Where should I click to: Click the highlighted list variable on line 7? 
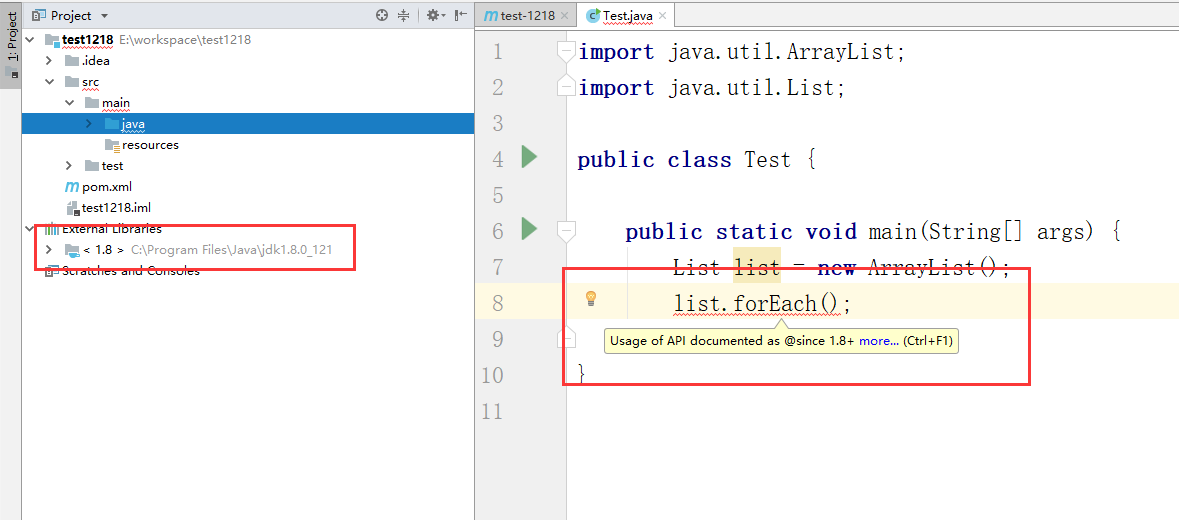[757, 268]
